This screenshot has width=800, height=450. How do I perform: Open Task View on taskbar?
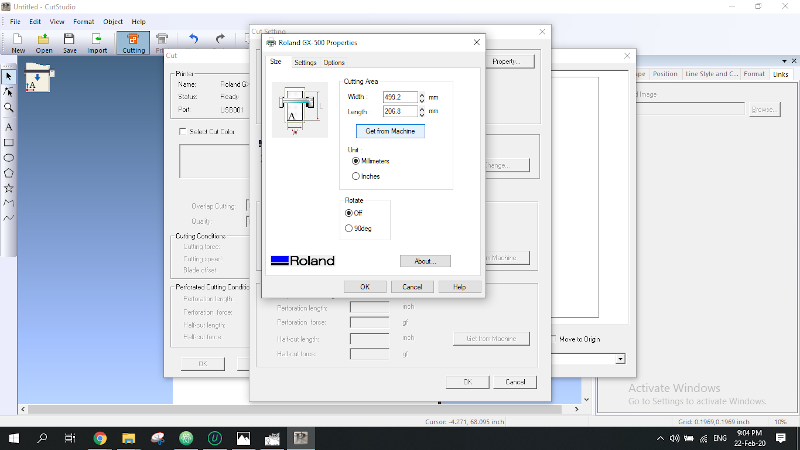70,438
